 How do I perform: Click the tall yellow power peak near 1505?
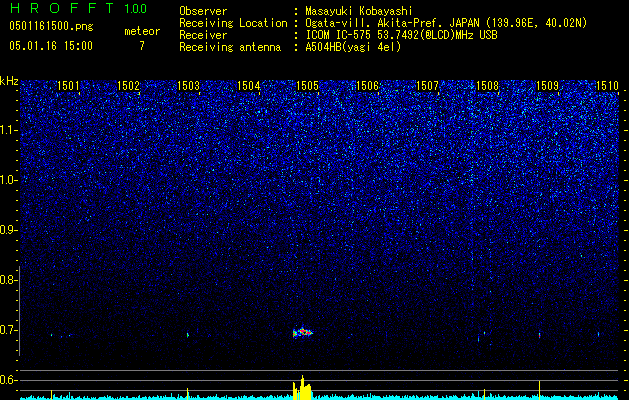[x=302, y=388]
